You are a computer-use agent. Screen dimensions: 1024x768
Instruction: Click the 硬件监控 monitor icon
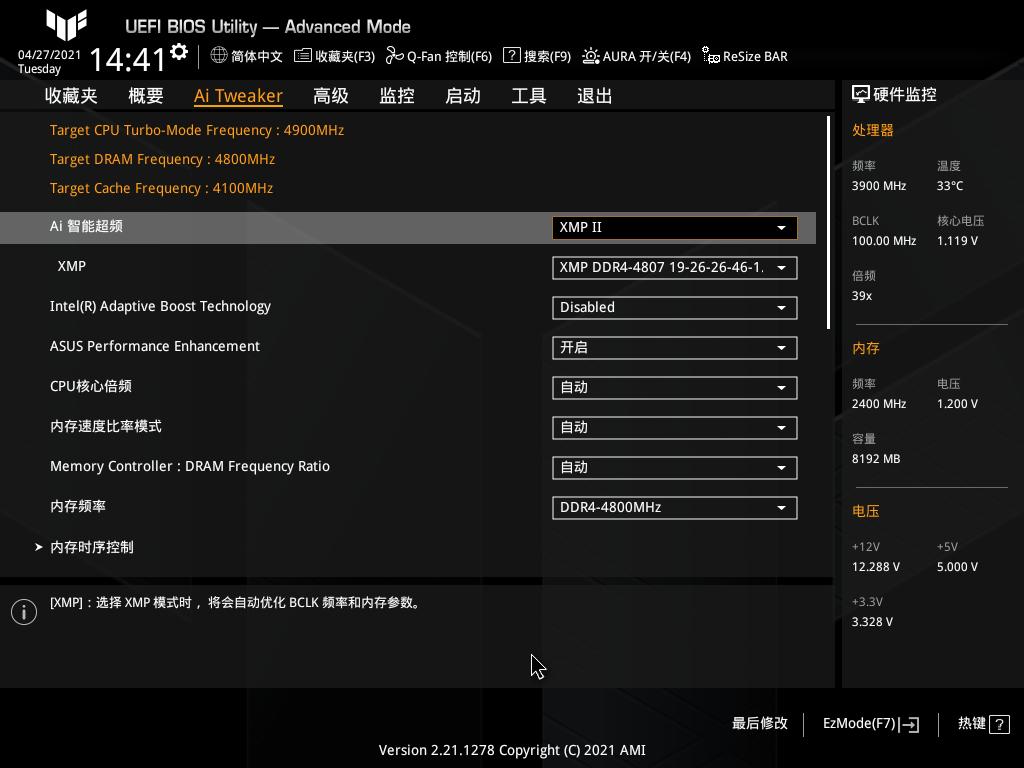tap(861, 94)
